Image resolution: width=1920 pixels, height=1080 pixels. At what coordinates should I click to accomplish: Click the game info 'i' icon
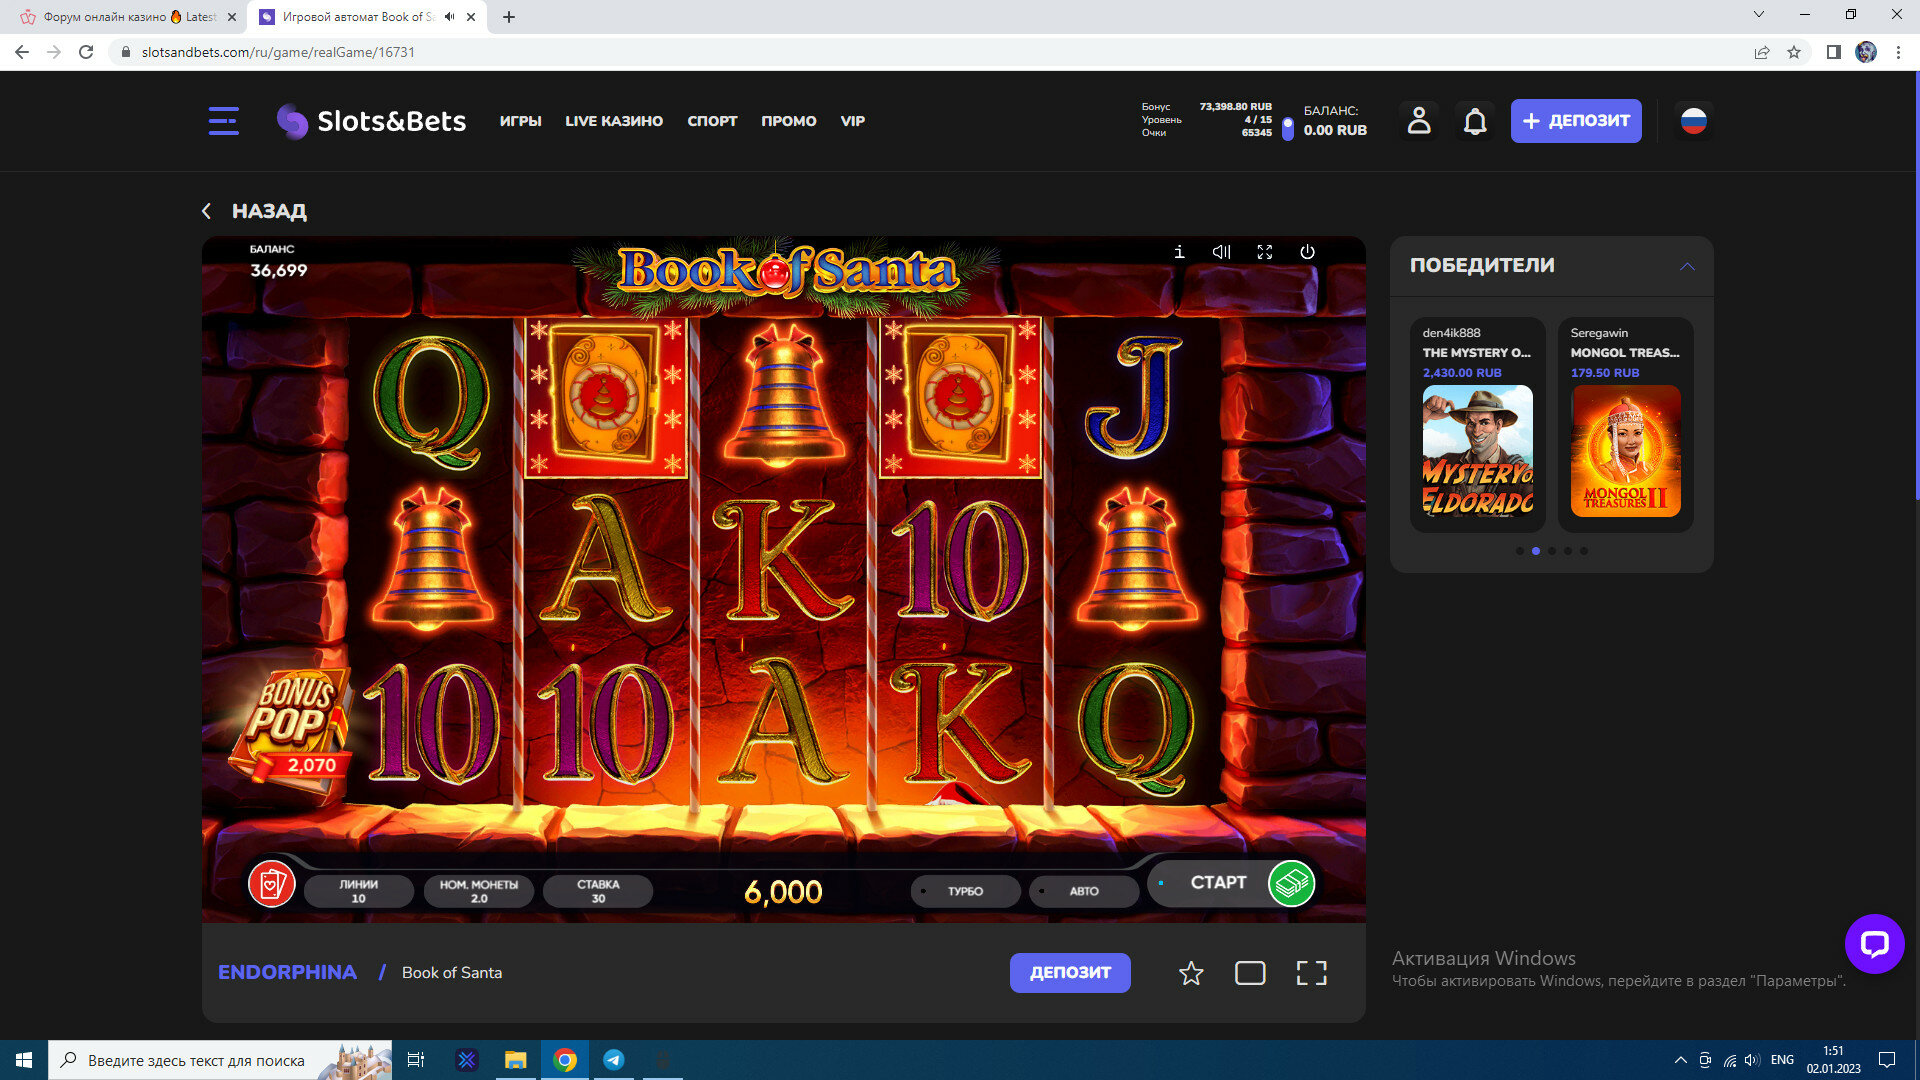point(1179,252)
